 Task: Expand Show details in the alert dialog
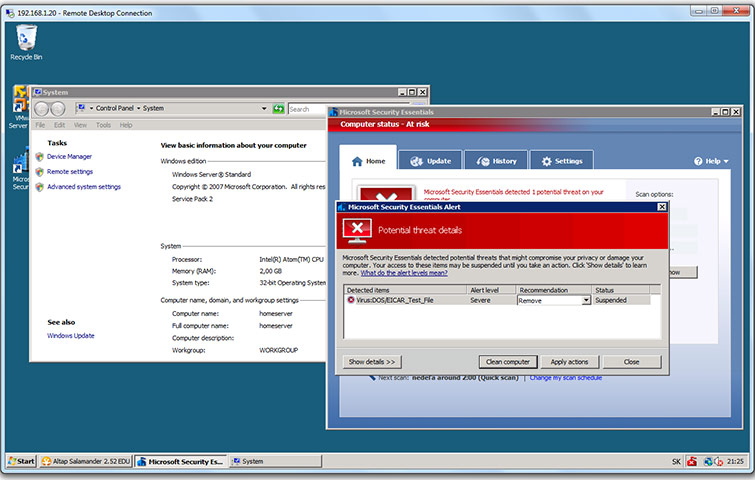click(x=372, y=362)
